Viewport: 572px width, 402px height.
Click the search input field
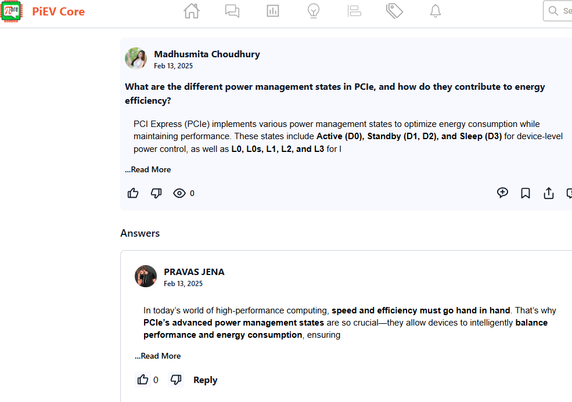[558, 11]
